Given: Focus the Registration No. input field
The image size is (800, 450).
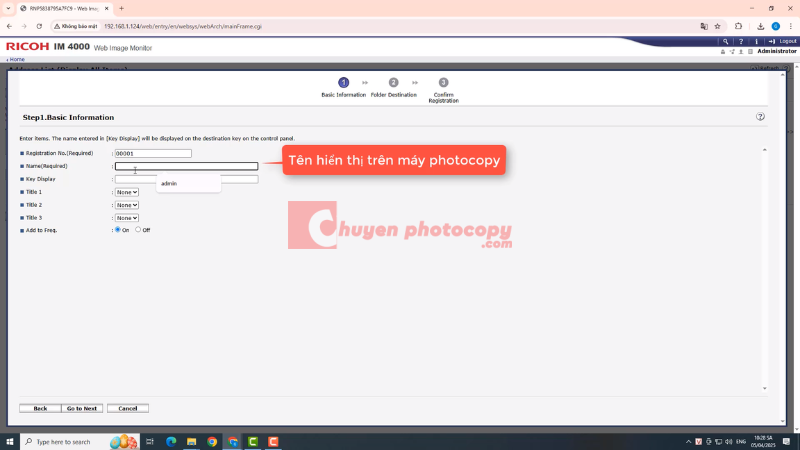Looking at the screenshot, I should (153, 153).
